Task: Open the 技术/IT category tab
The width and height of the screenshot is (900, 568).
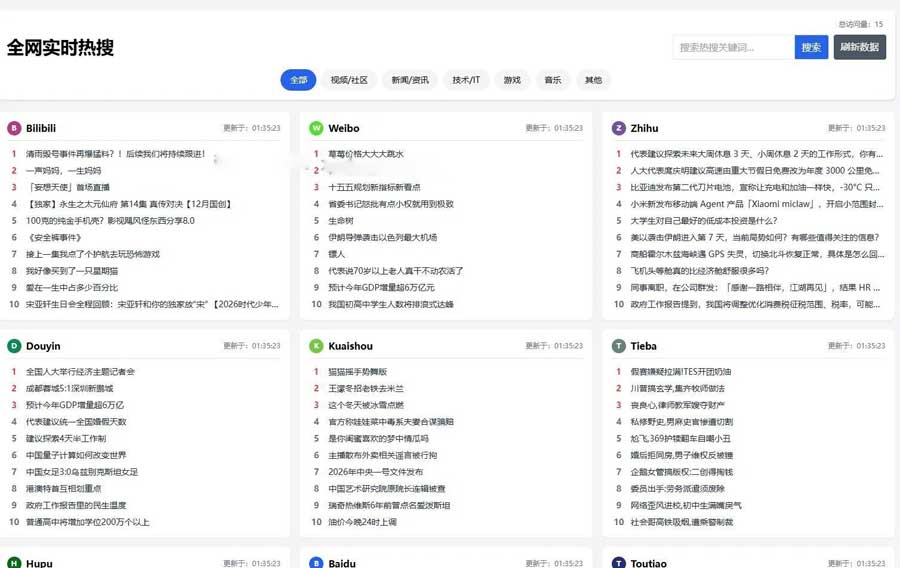Action: (465, 80)
